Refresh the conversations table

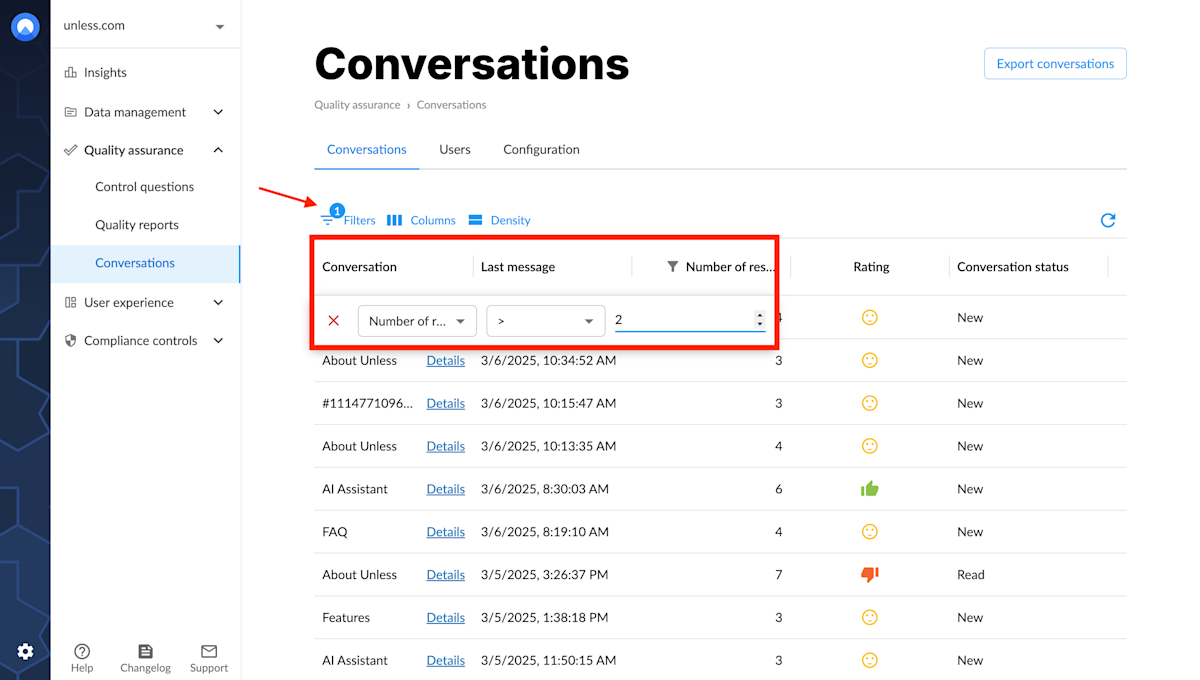[1107, 219]
